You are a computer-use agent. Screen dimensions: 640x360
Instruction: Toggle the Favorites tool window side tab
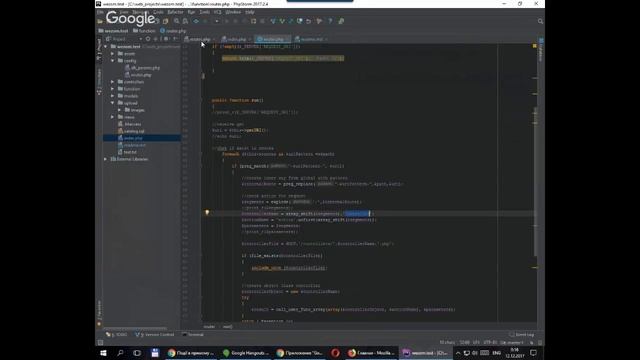[99, 313]
